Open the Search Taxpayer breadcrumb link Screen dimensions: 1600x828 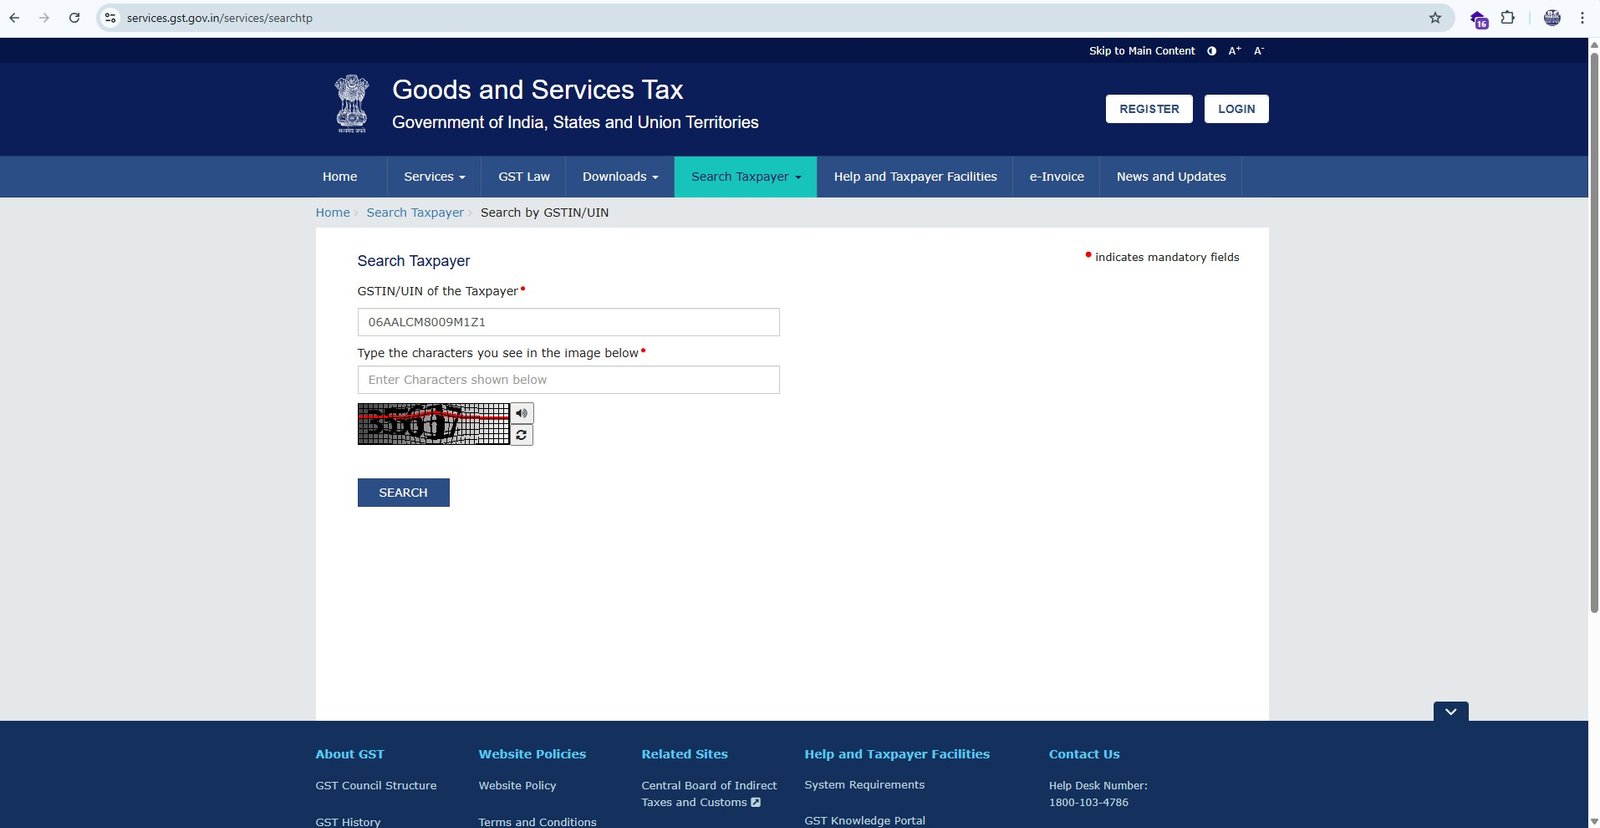click(x=415, y=213)
